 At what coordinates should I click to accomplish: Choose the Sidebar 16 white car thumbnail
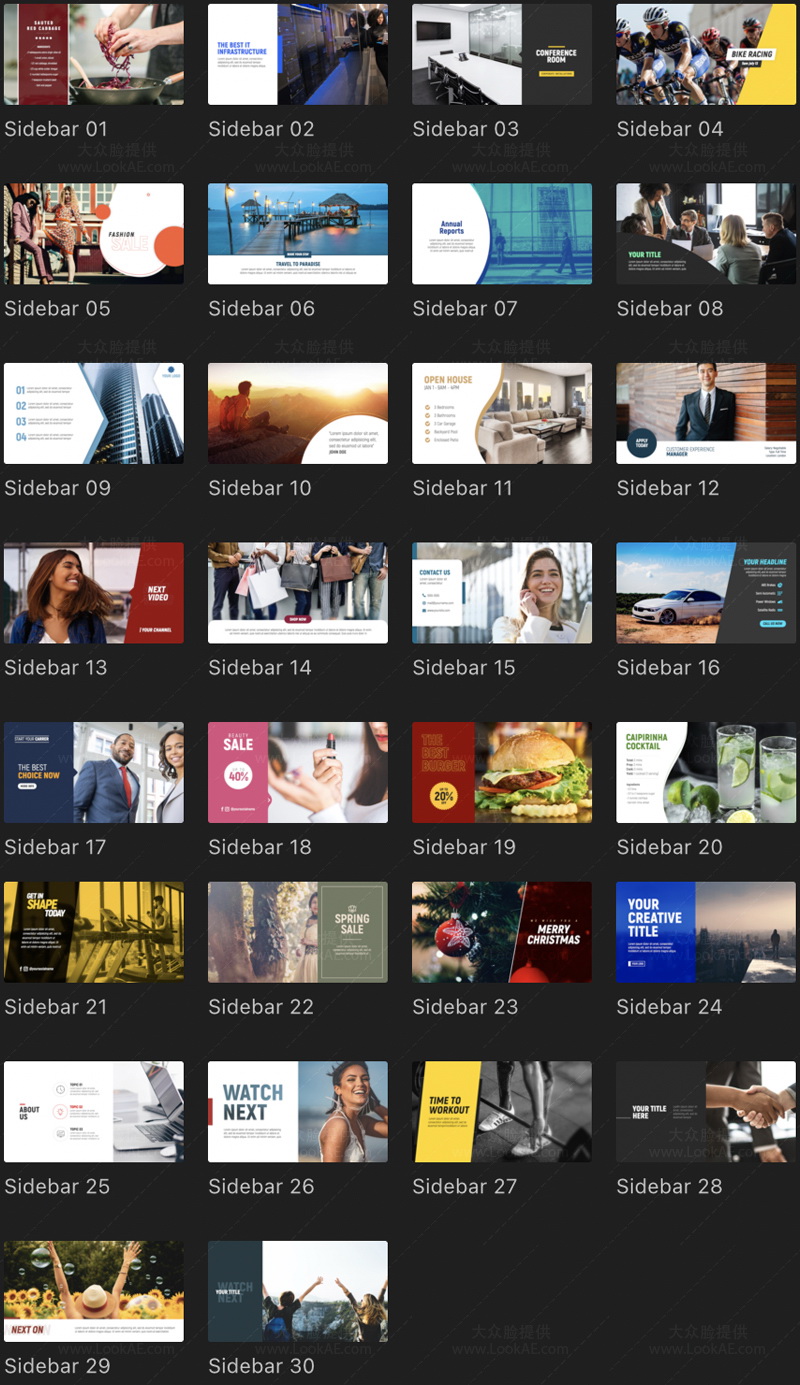click(706, 592)
